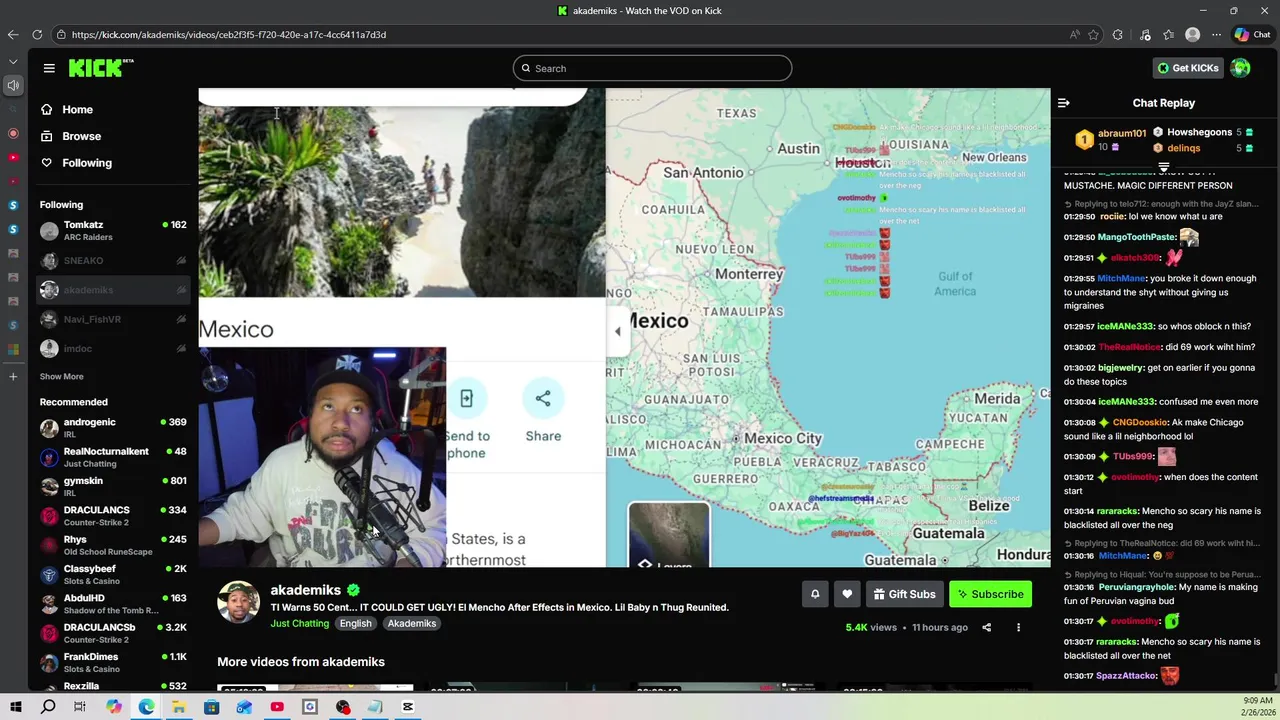Click the Gift Subs button

904,594
